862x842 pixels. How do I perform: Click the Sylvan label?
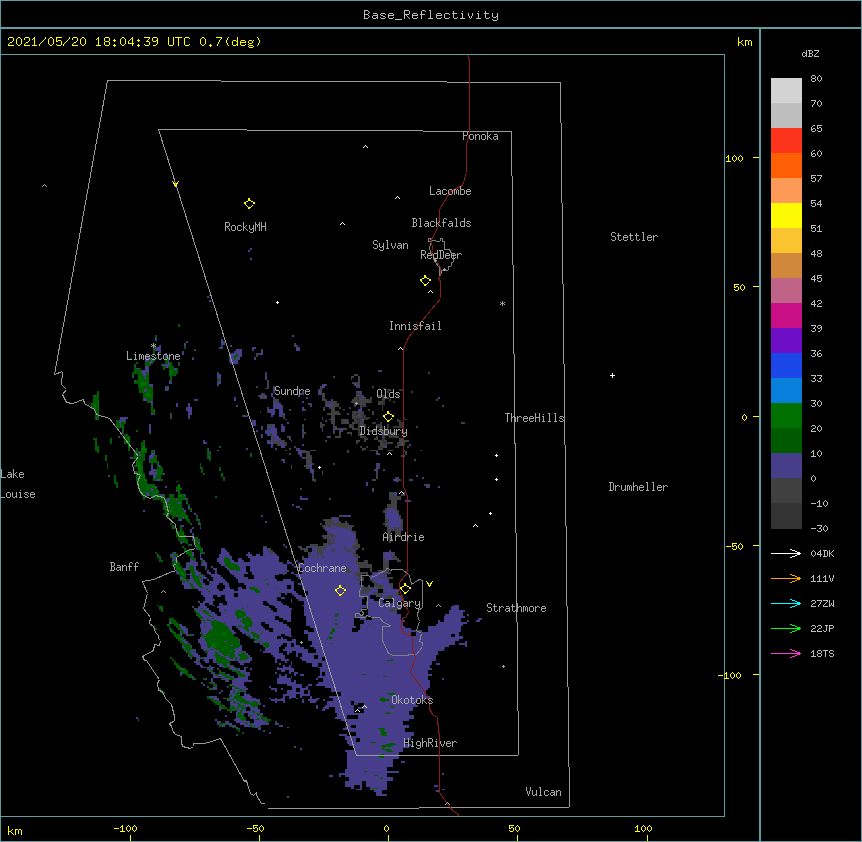point(390,245)
